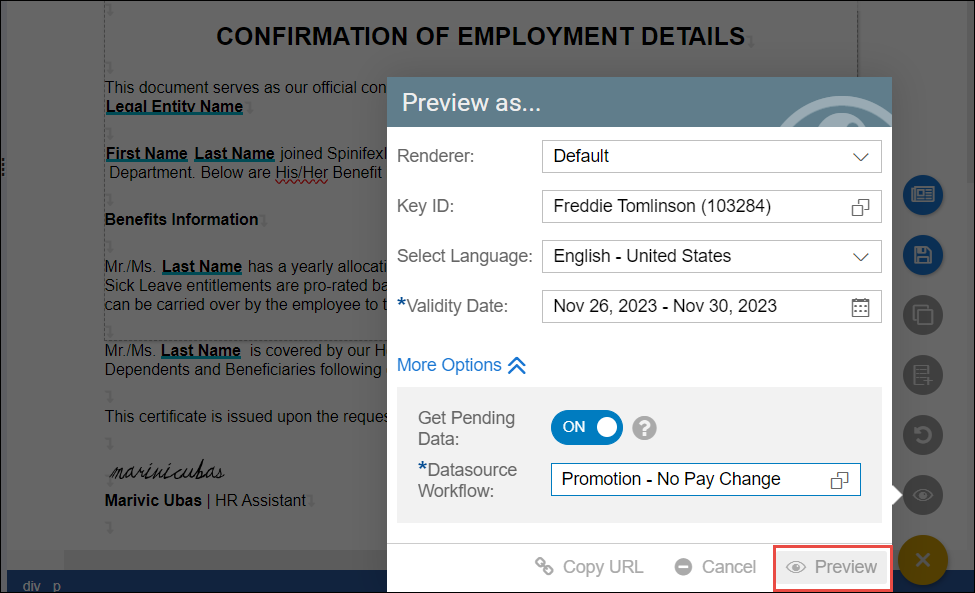
Task: Open the Validity Date calendar picker
Action: click(860, 307)
